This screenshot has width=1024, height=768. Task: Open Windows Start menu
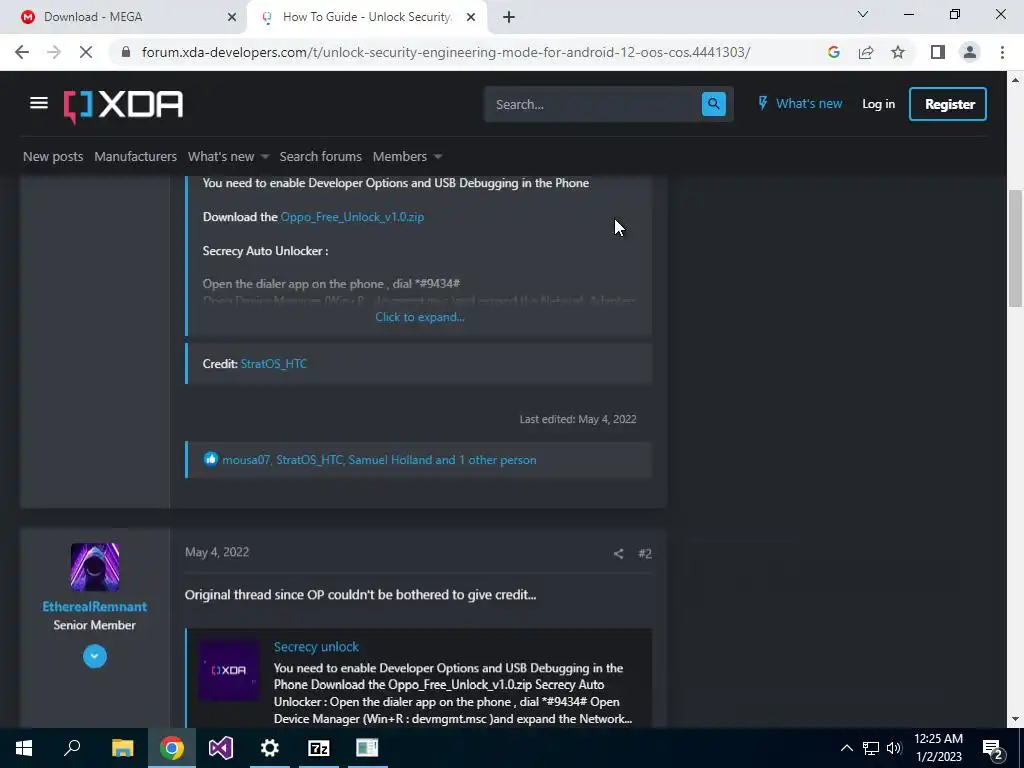click(24, 748)
